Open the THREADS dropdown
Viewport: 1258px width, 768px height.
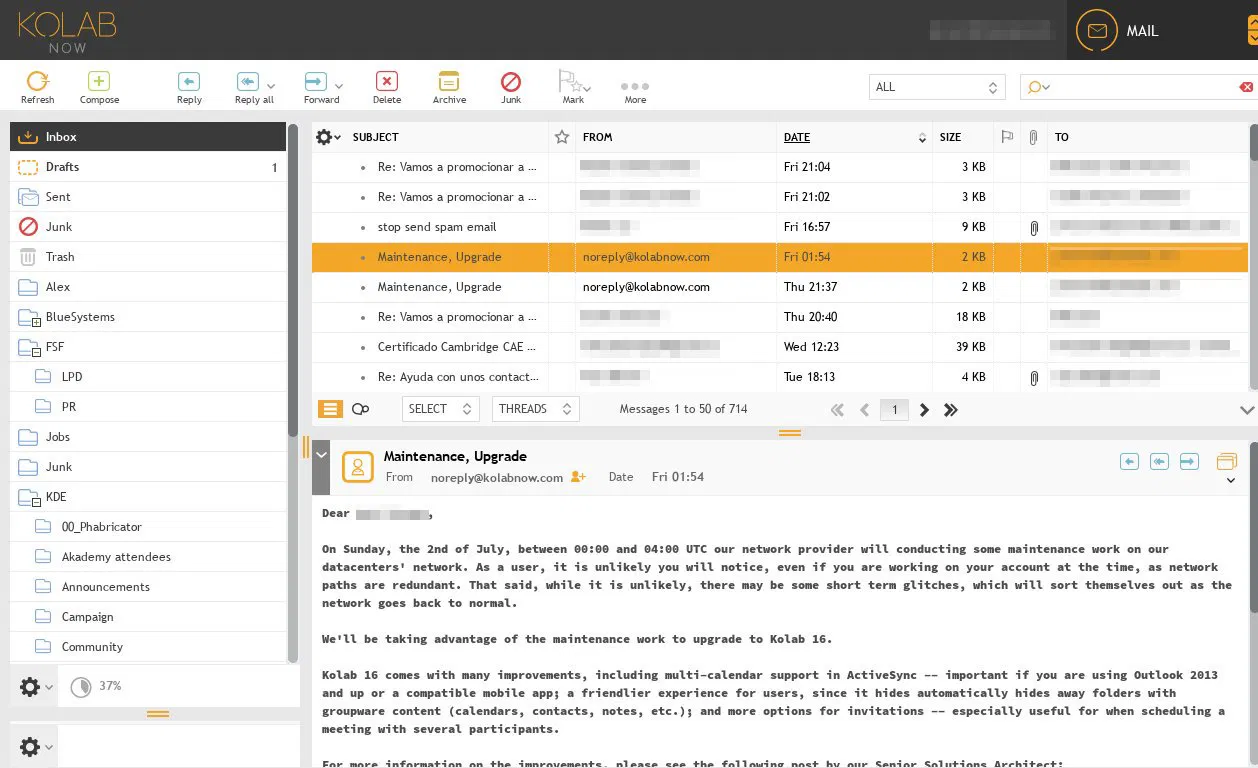pyautogui.click(x=536, y=409)
